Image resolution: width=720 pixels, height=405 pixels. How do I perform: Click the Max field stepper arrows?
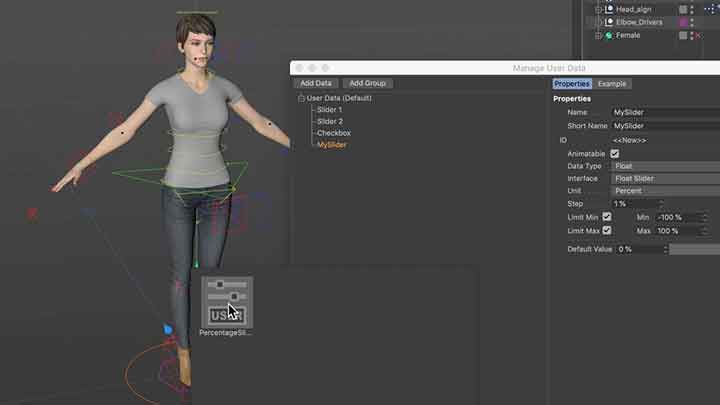tap(704, 231)
